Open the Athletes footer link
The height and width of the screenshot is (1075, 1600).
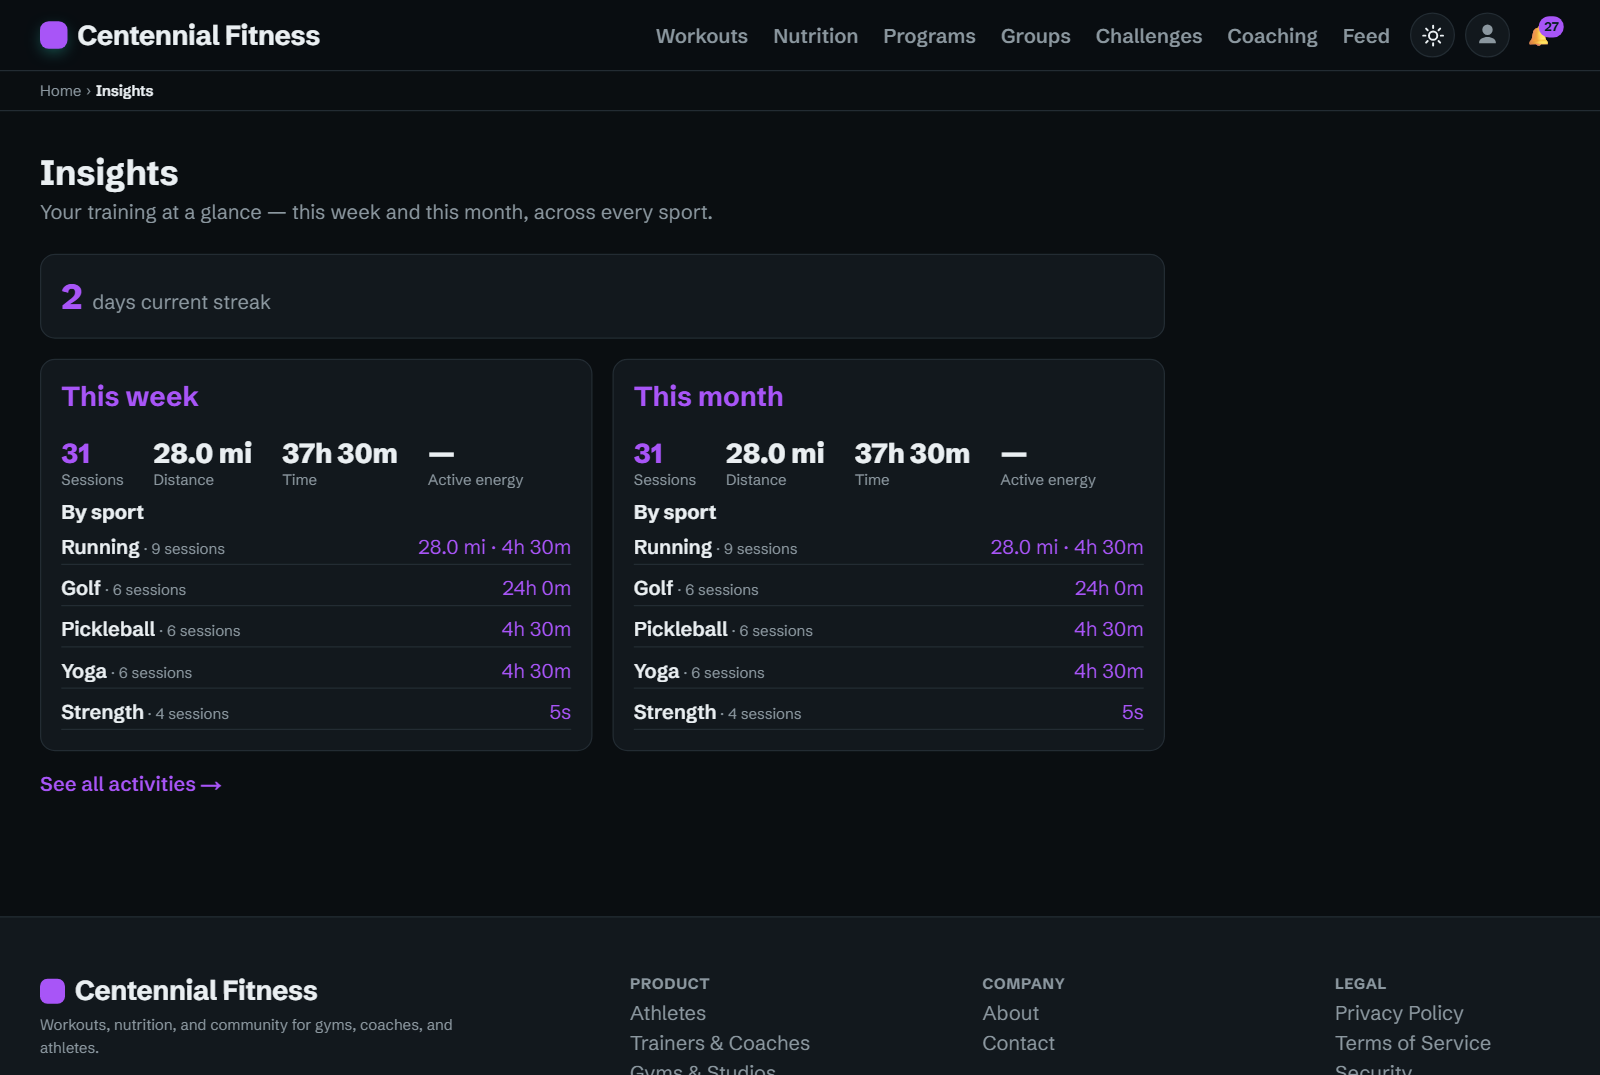coord(668,1013)
